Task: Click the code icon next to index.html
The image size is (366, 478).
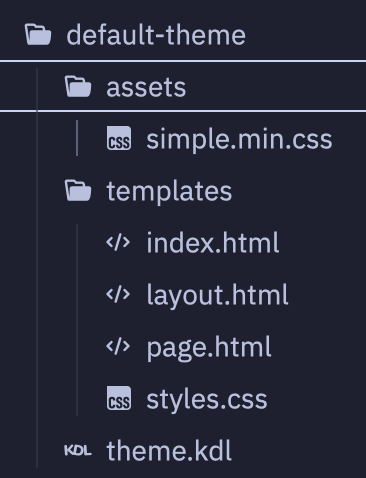Action: point(118,243)
